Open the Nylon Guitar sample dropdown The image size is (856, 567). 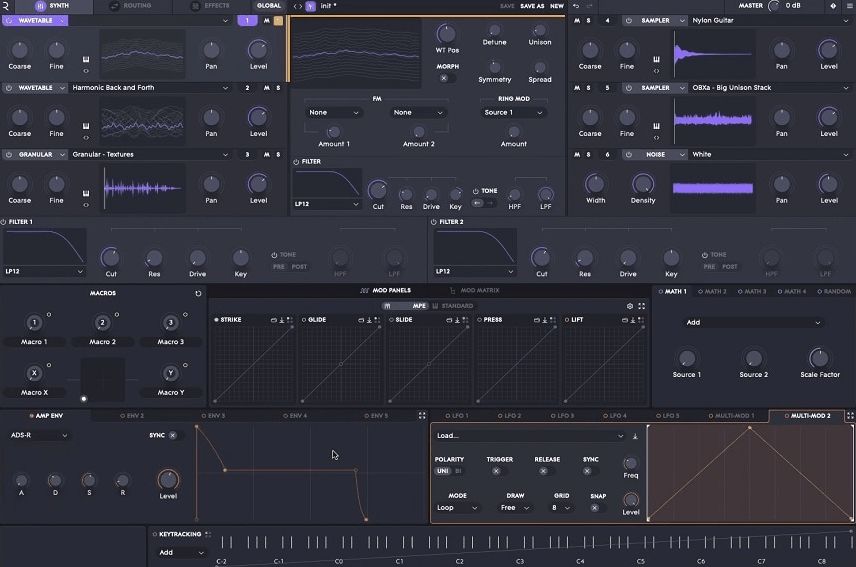770,20
